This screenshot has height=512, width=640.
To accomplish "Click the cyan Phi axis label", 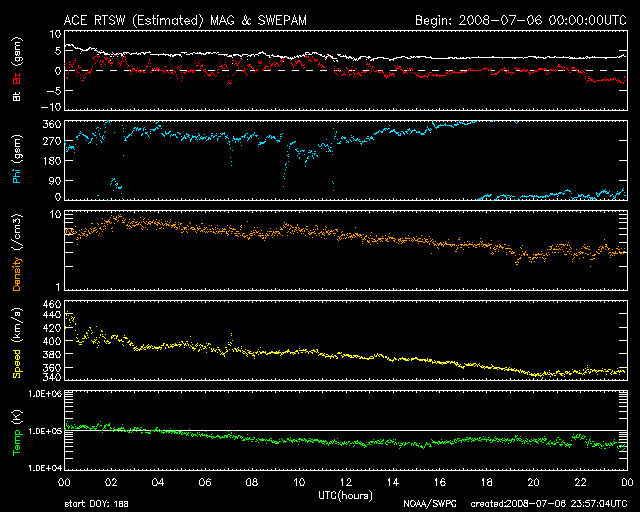I will tap(16, 175).
